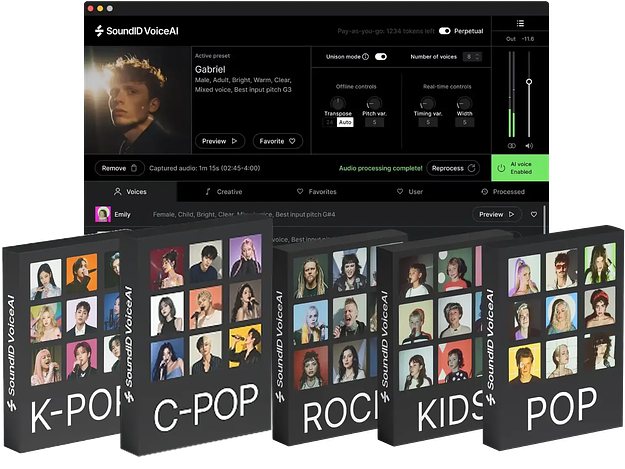Click the red window close button
The width and height of the screenshot is (625, 469).
90,8
